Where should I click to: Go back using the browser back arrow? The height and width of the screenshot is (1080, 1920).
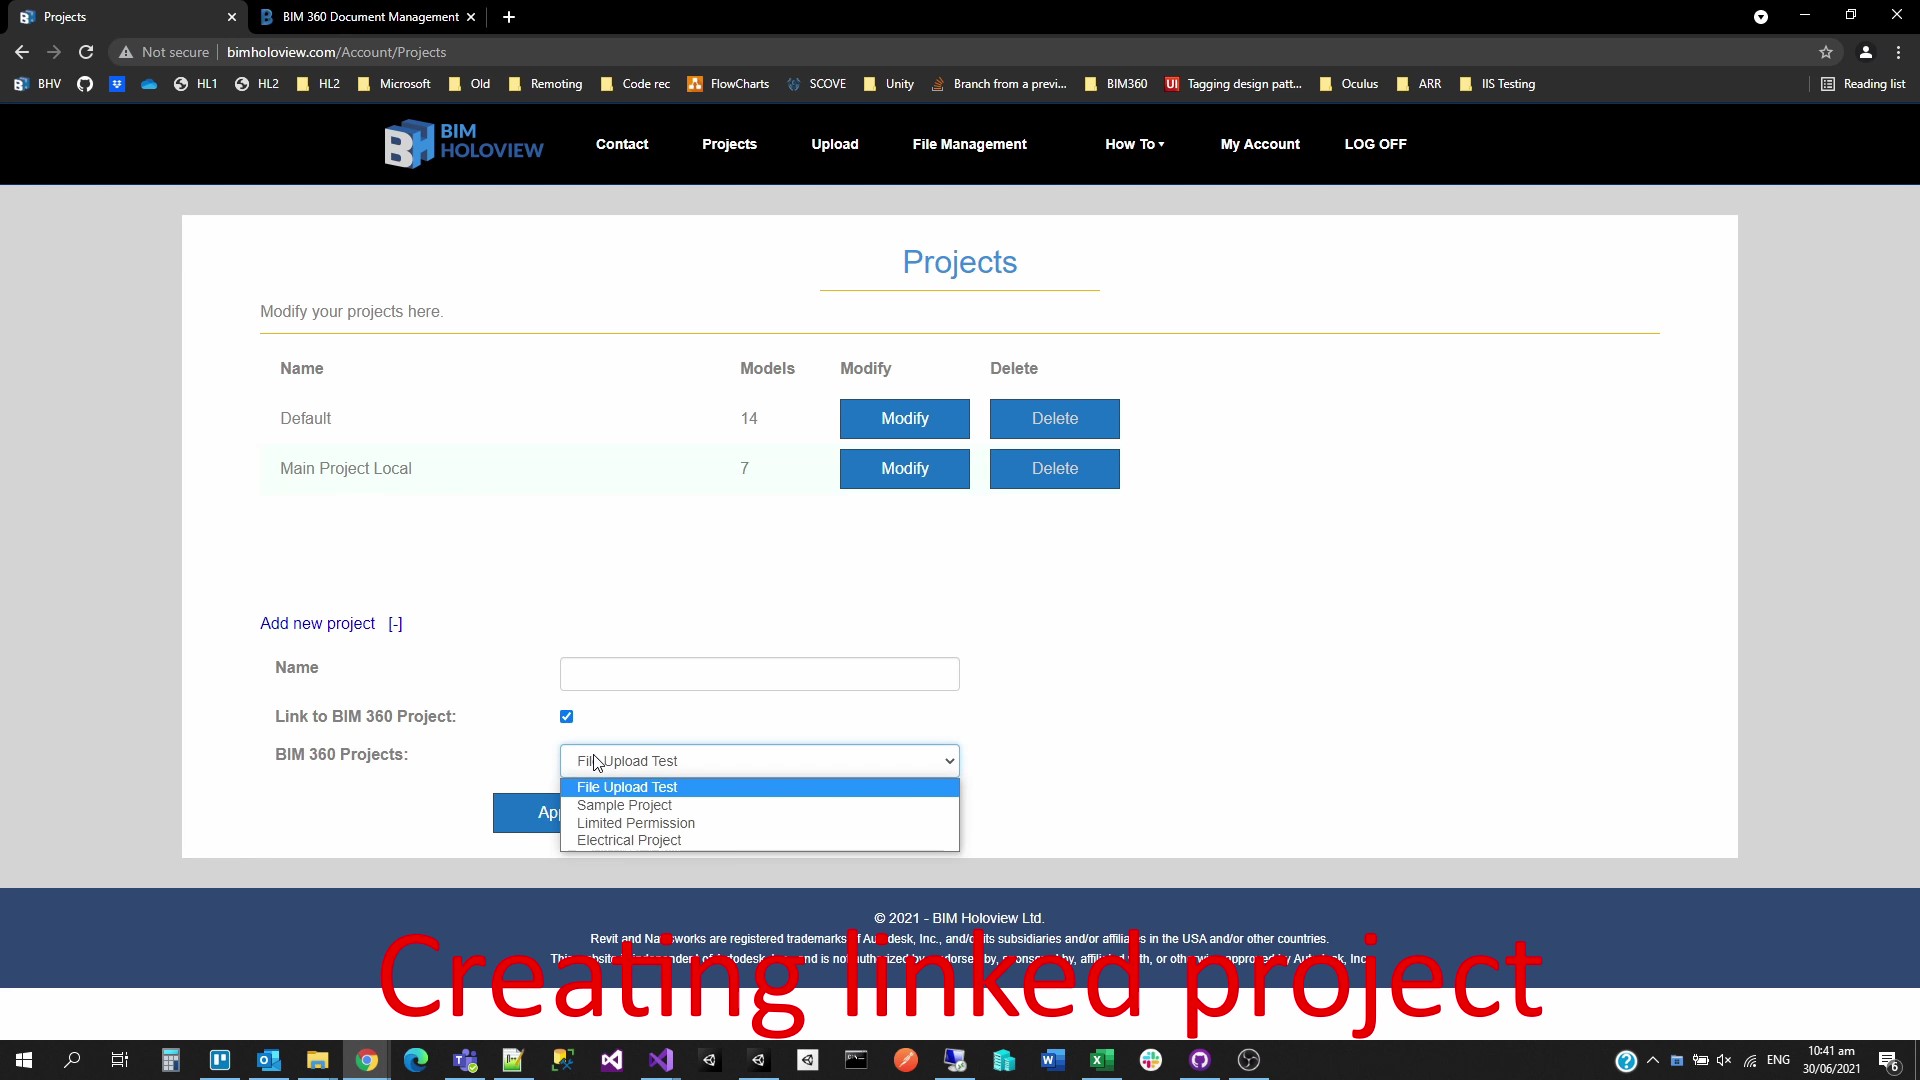click(22, 52)
